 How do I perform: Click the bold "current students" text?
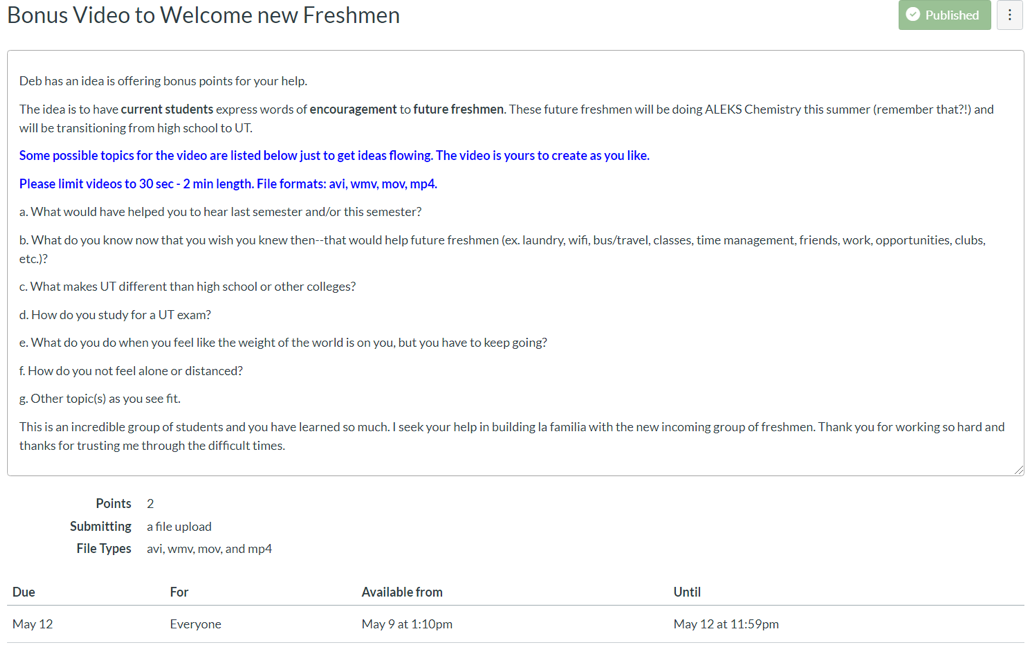coord(167,109)
